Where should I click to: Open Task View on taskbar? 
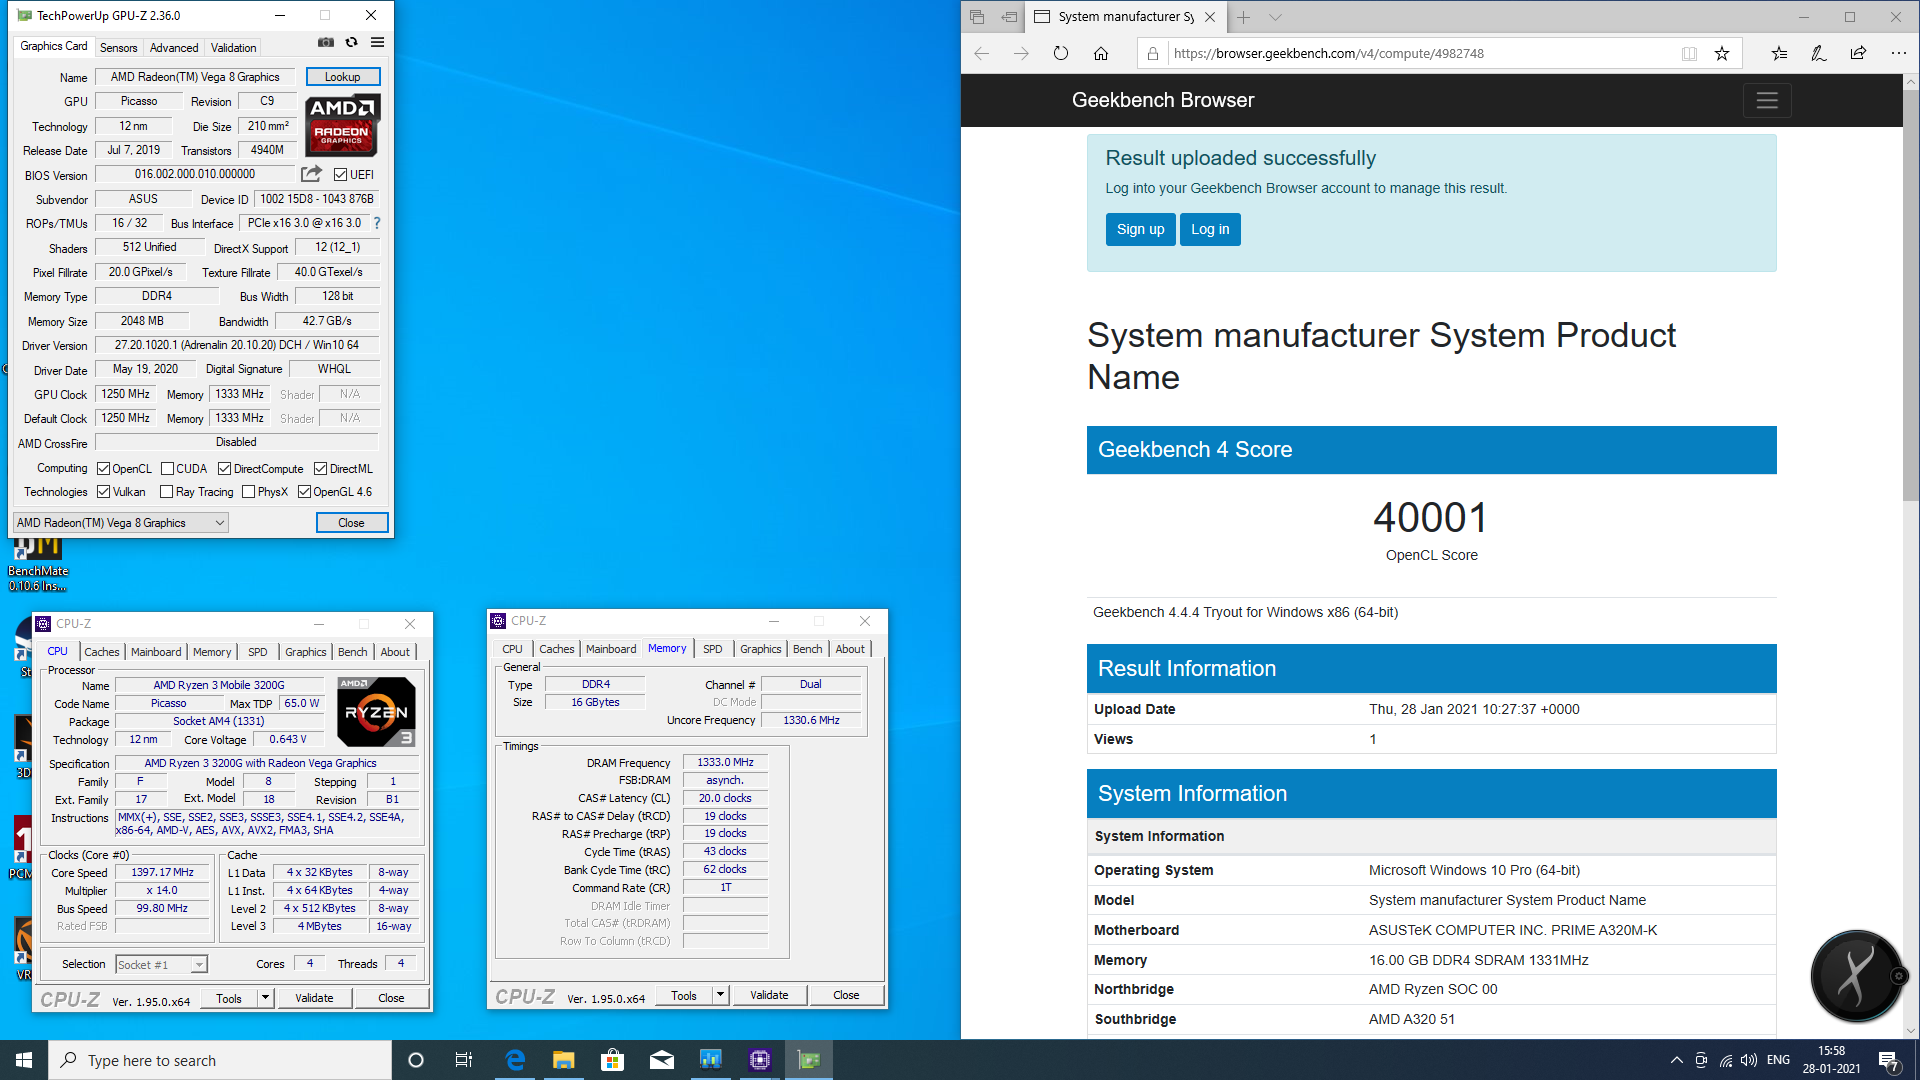click(463, 1060)
